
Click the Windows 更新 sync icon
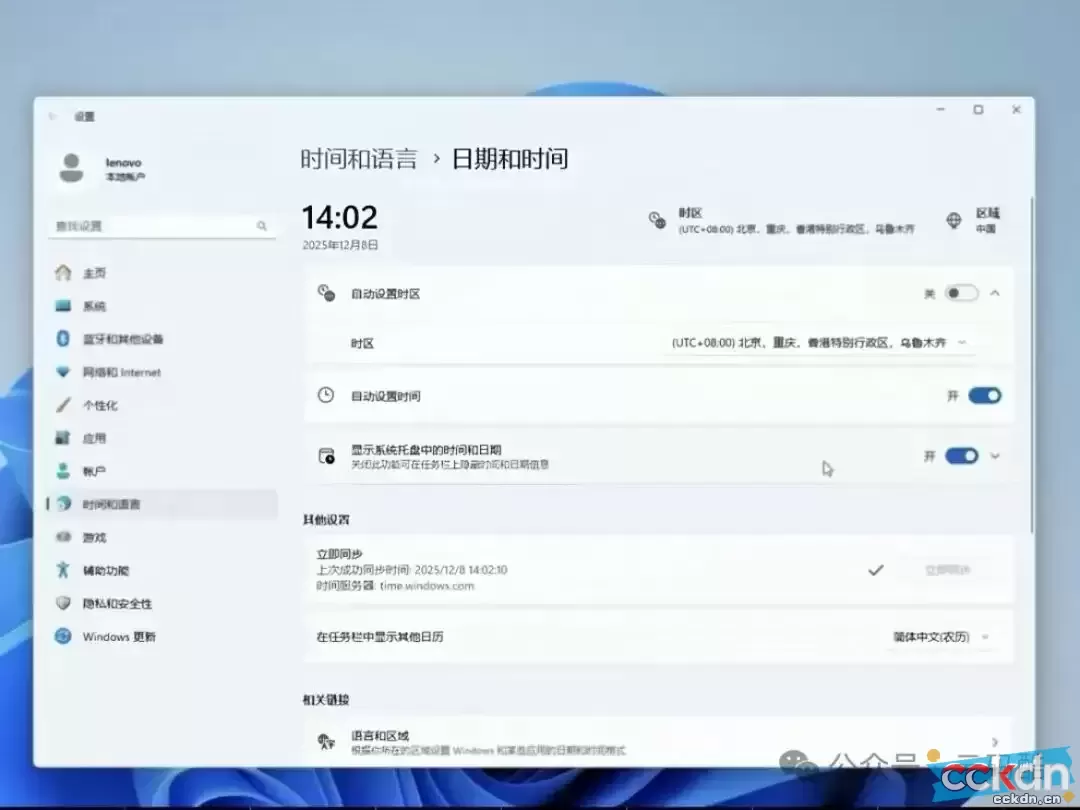(x=63, y=636)
